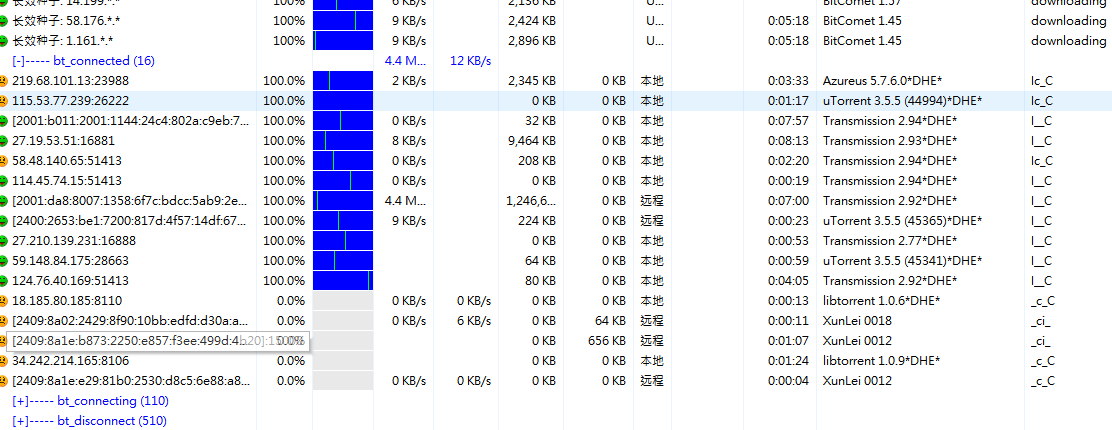The image size is (1112, 430).
Task: Click status icon of peer 34.242.214.165:8106
Action: [4, 361]
